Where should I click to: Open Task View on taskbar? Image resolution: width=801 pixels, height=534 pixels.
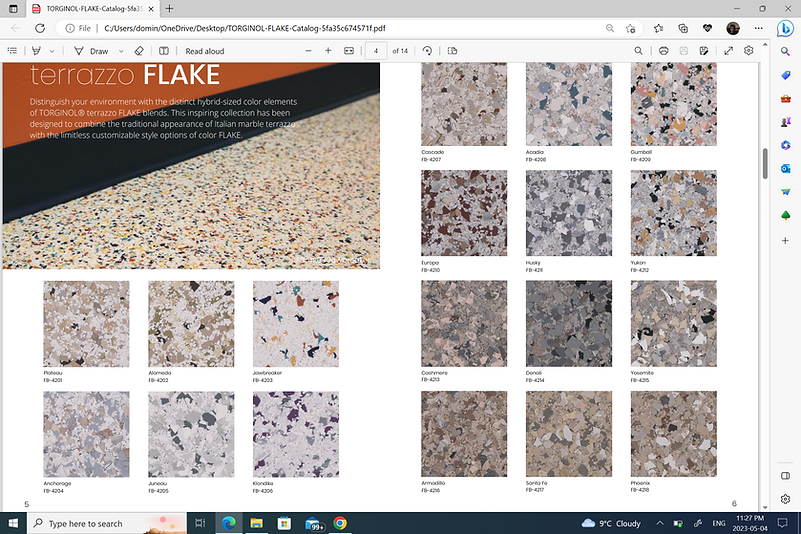click(x=200, y=523)
